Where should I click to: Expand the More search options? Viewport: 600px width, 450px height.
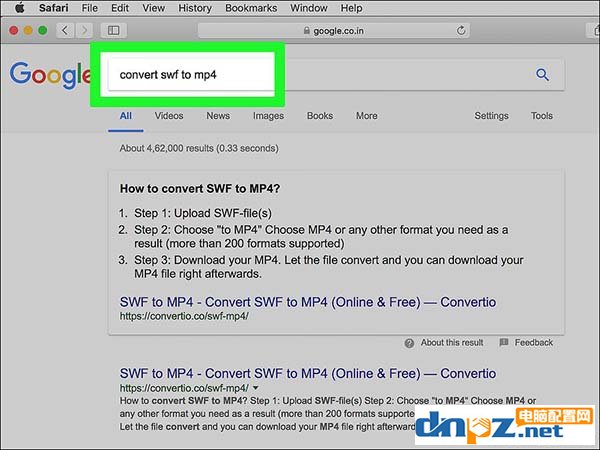[367, 116]
